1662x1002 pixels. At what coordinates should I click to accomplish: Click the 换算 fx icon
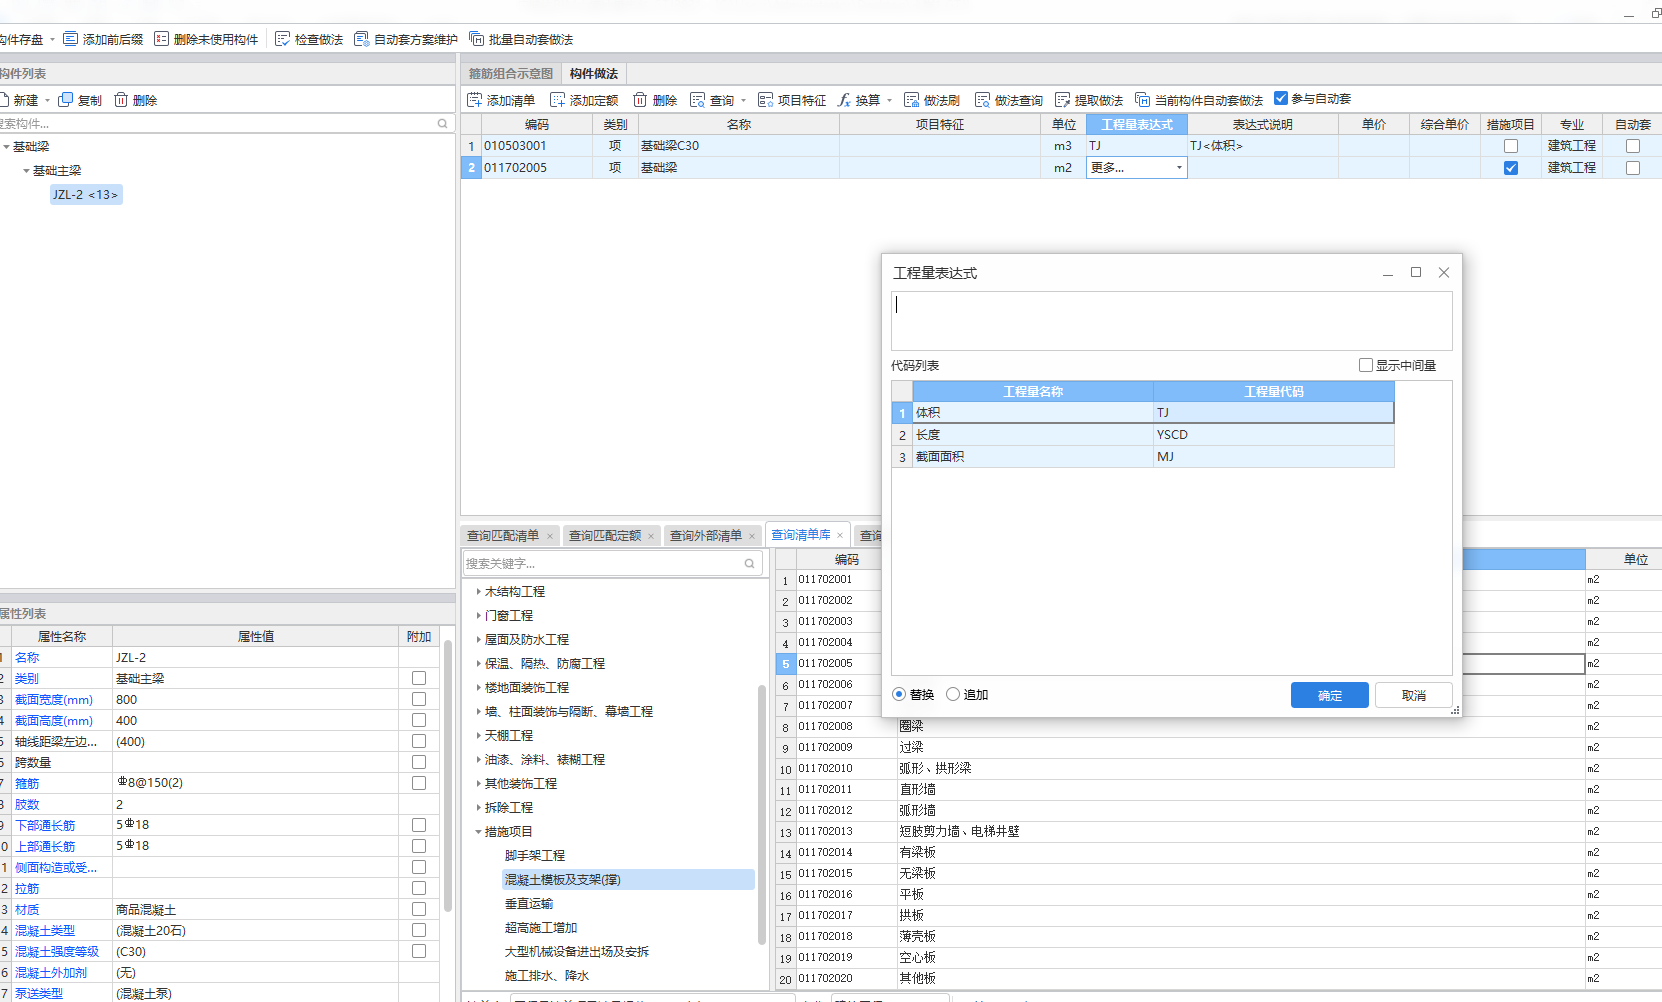tap(844, 100)
